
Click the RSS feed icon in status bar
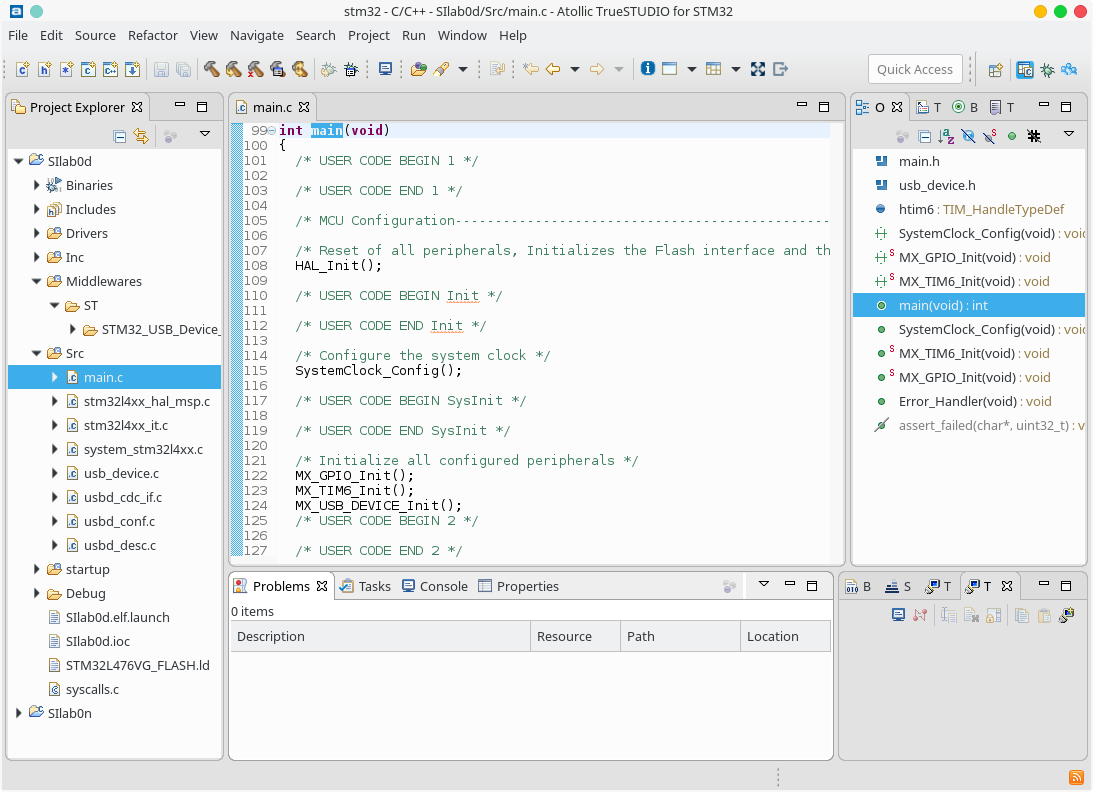(1076, 777)
